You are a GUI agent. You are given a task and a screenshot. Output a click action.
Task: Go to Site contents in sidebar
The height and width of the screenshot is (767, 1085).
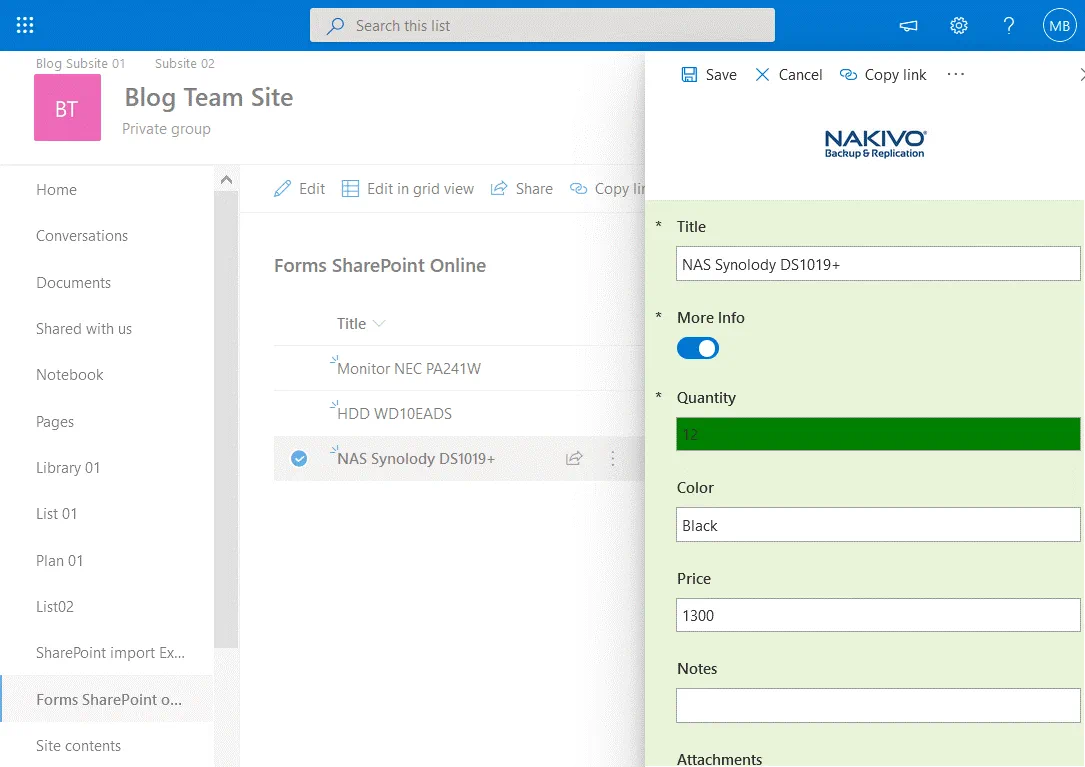tap(78, 746)
